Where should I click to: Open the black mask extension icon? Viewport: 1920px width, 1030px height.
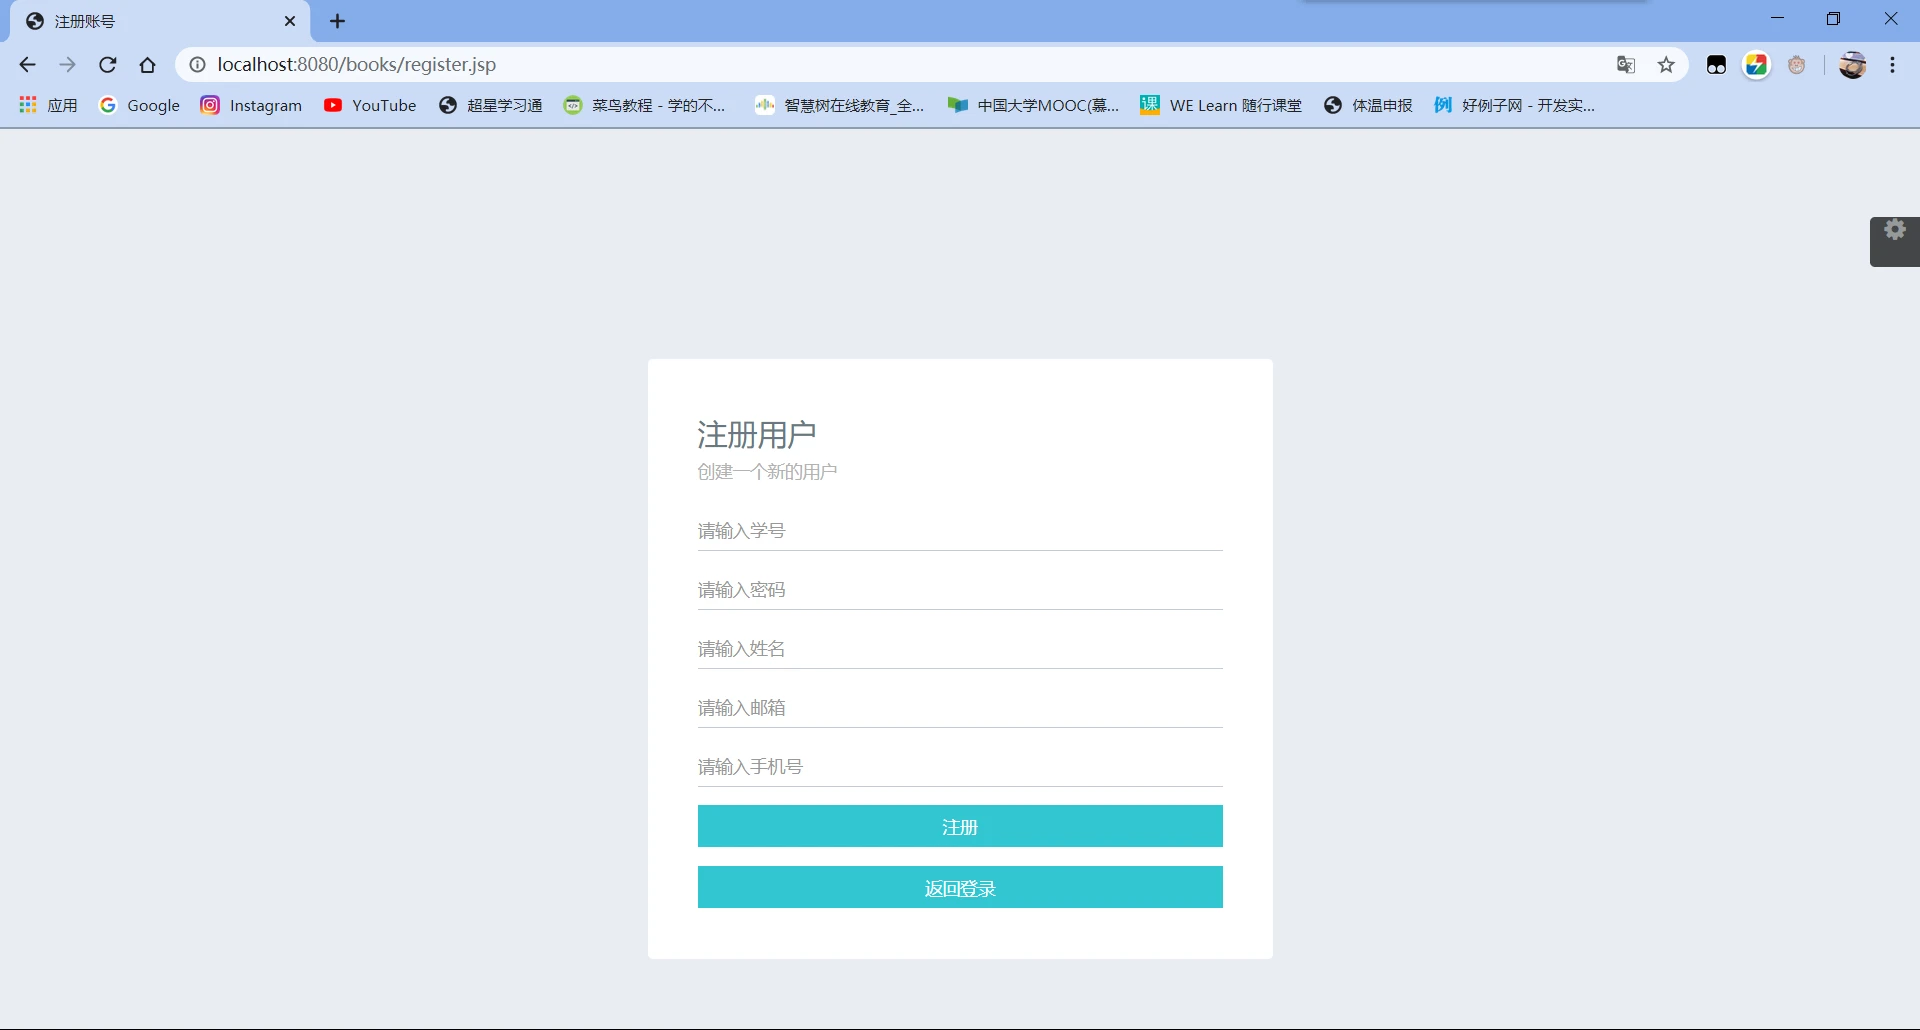pyautogui.click(x=1717, y=65)
